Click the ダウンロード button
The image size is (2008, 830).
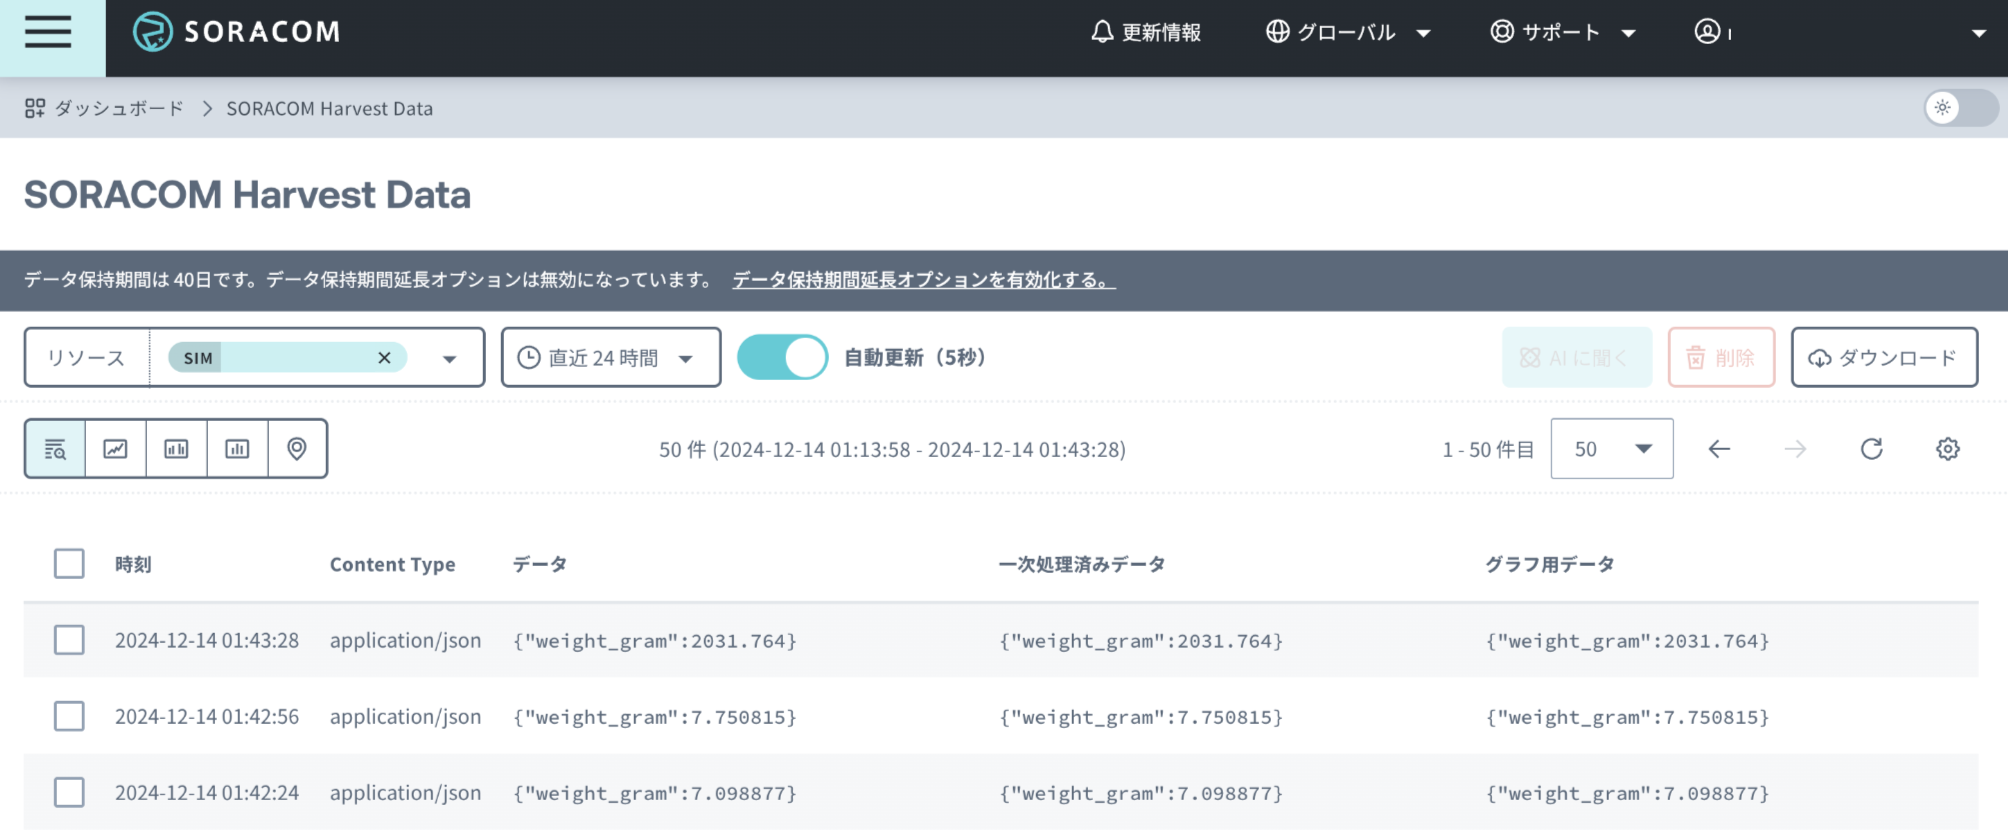1884,358
